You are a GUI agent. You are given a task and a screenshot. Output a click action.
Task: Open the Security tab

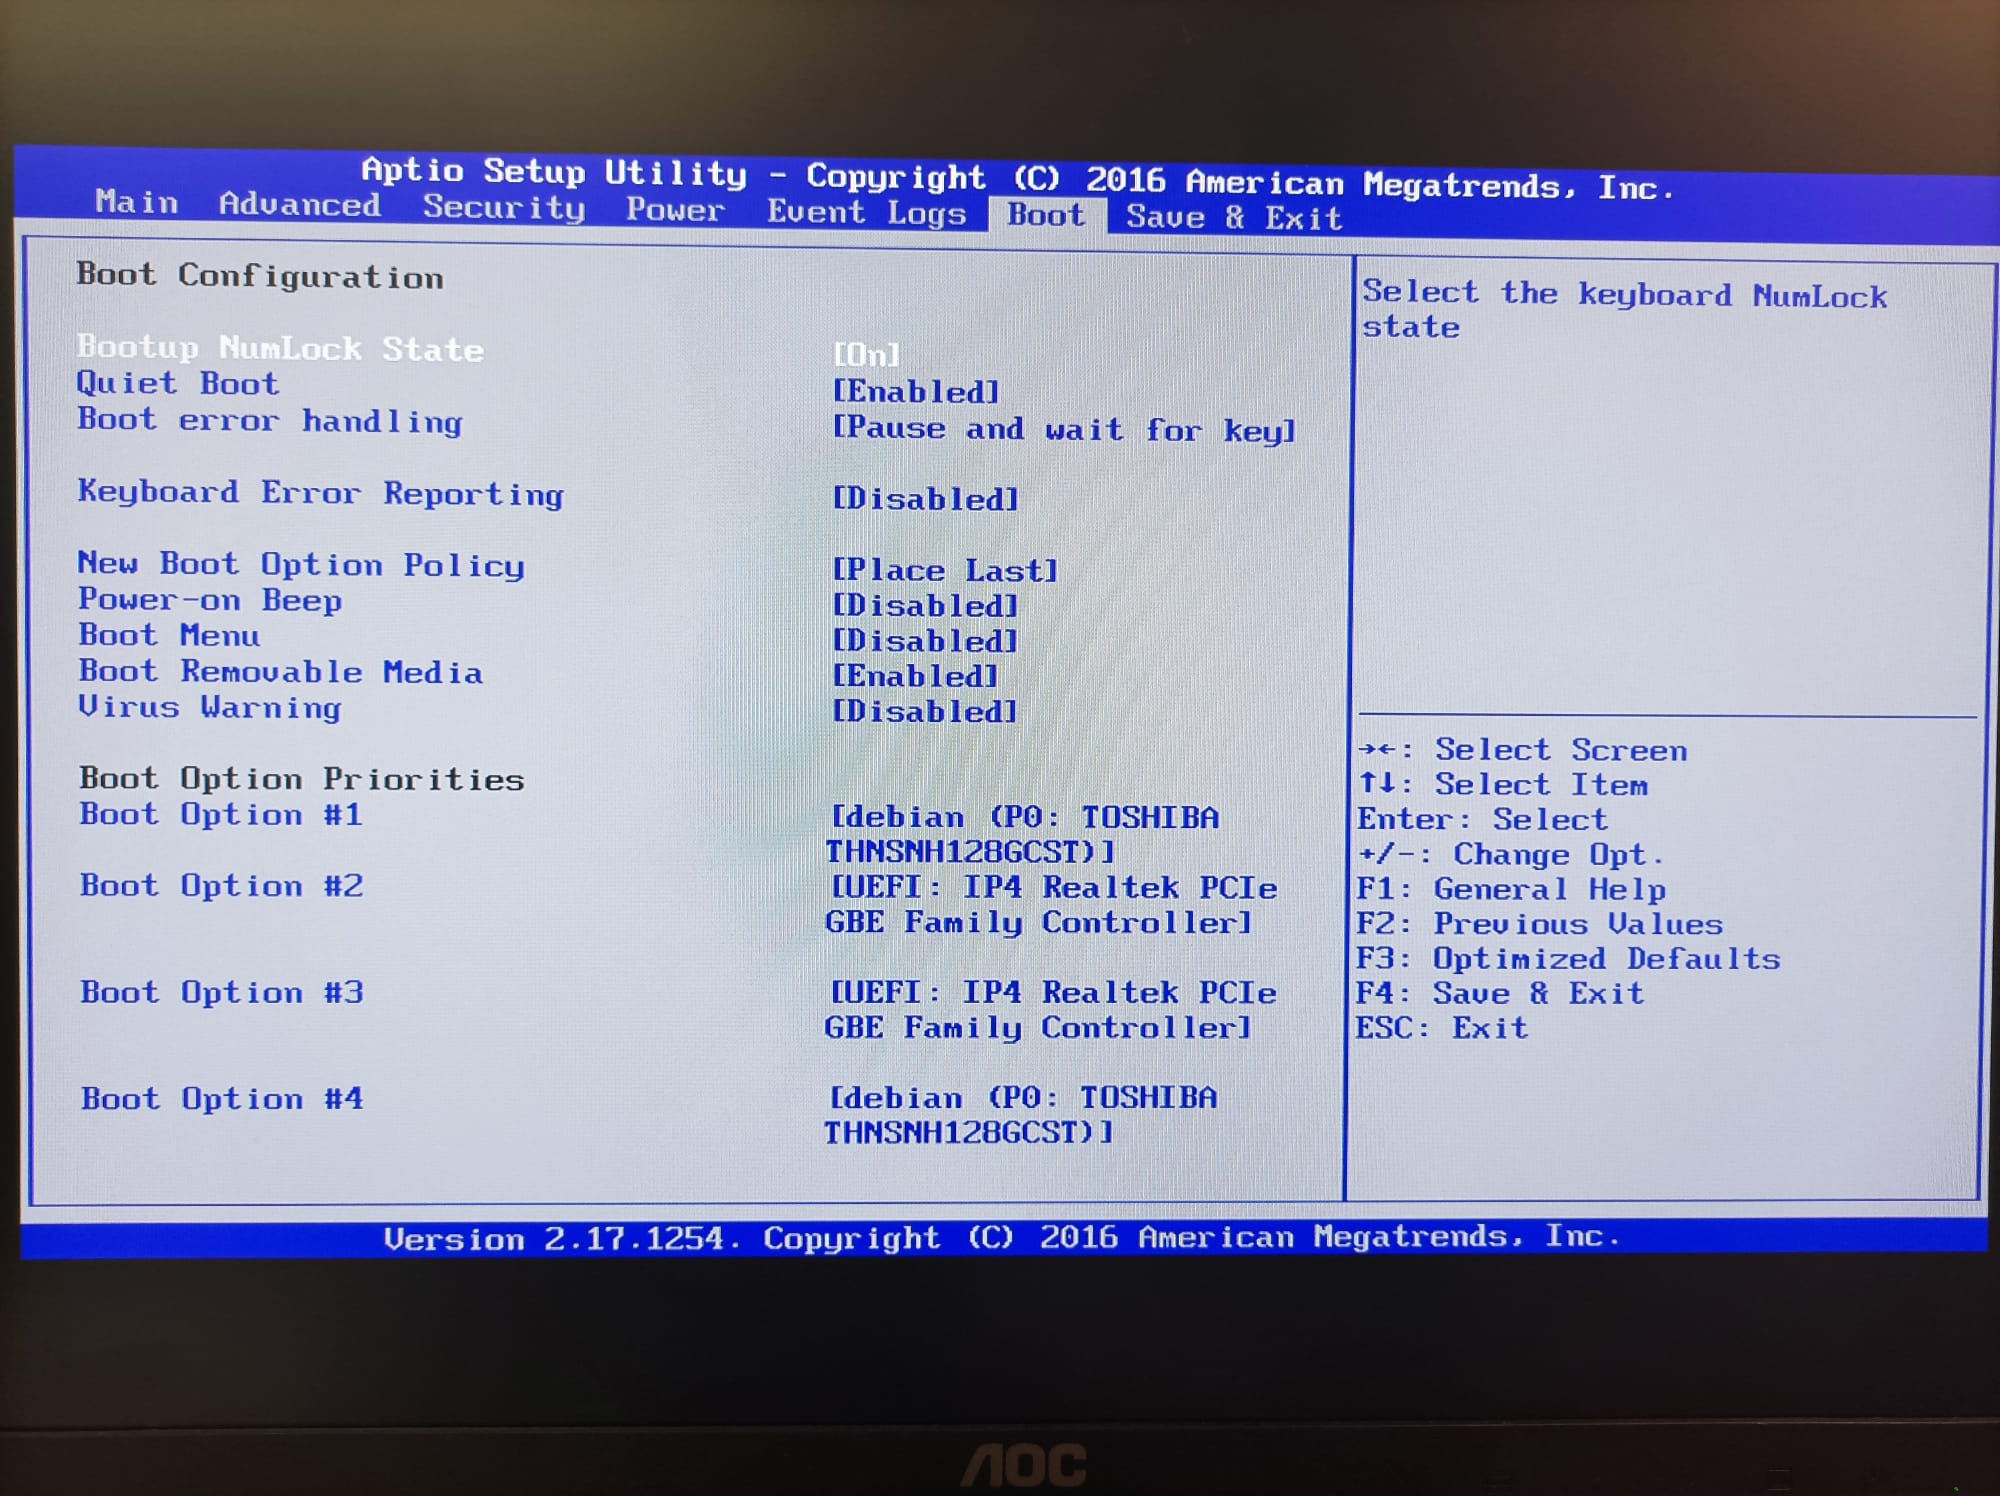(x=504, y=208)
